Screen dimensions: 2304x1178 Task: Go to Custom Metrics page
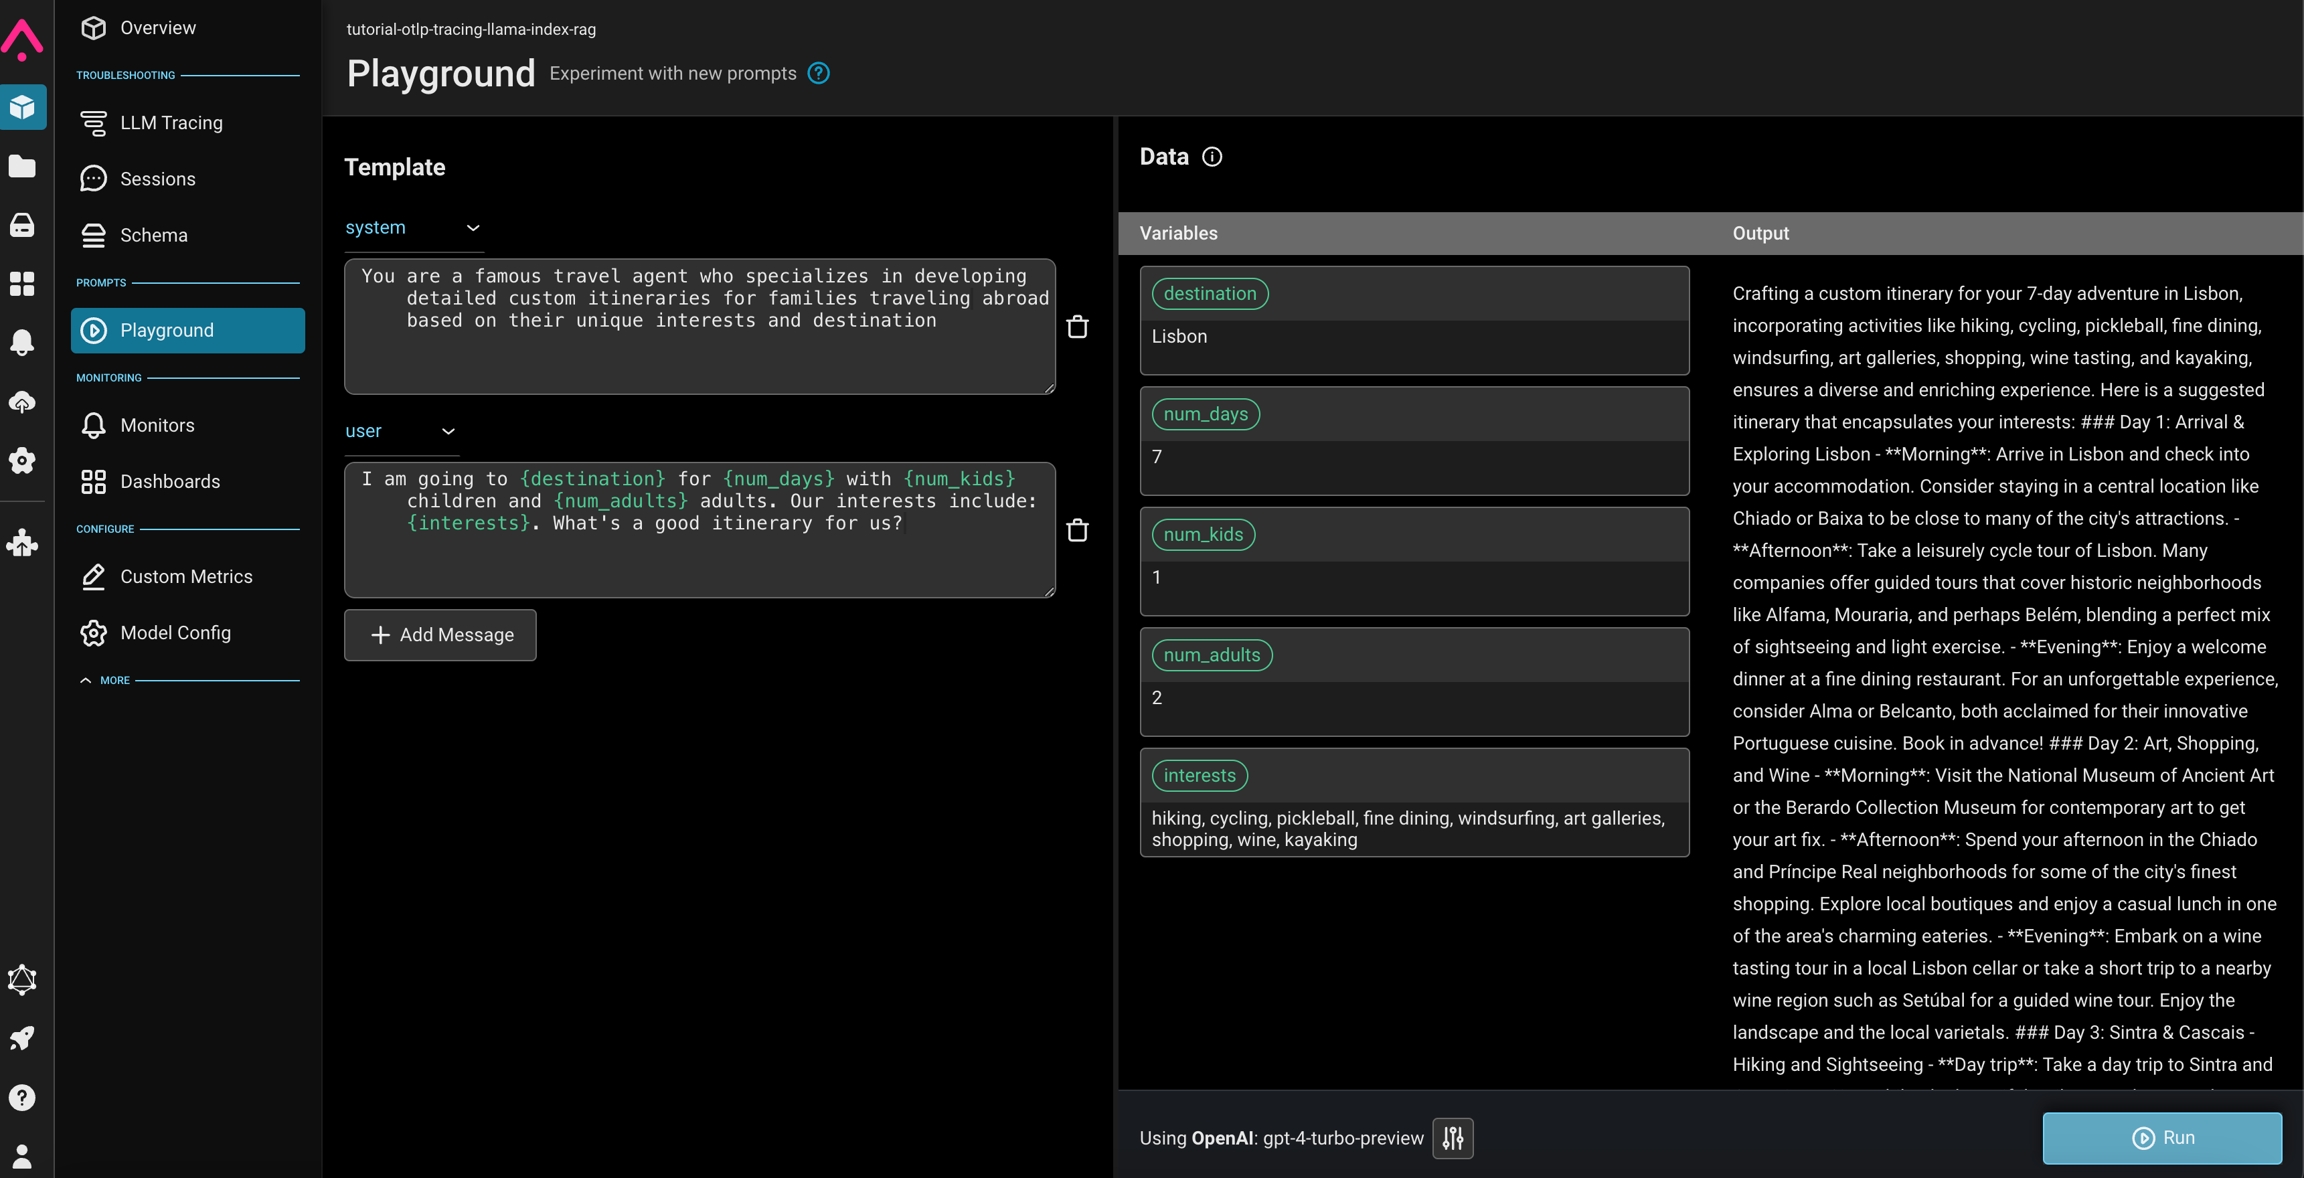(x=186, y=577)
